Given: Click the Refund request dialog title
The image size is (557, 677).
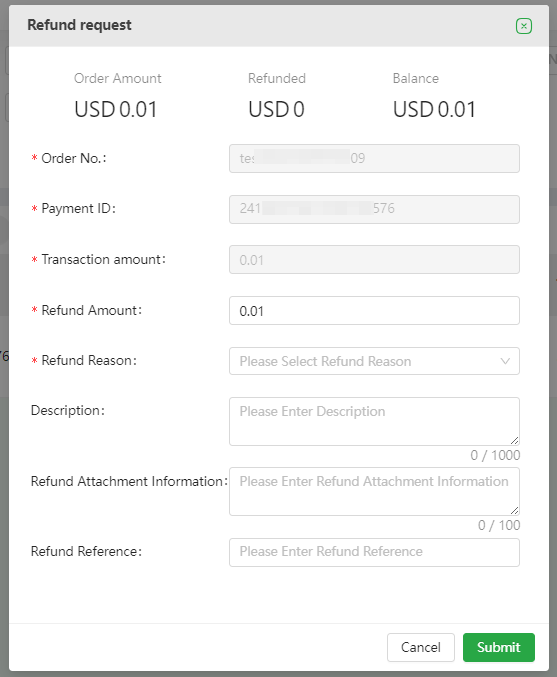Looking at the screenshot, I should coord(79,25).
